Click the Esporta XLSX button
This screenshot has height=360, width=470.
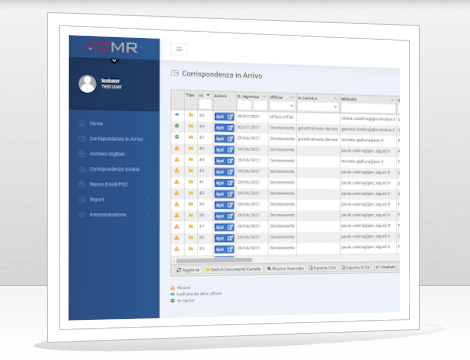pyautogui.click(x=356, y=267)
